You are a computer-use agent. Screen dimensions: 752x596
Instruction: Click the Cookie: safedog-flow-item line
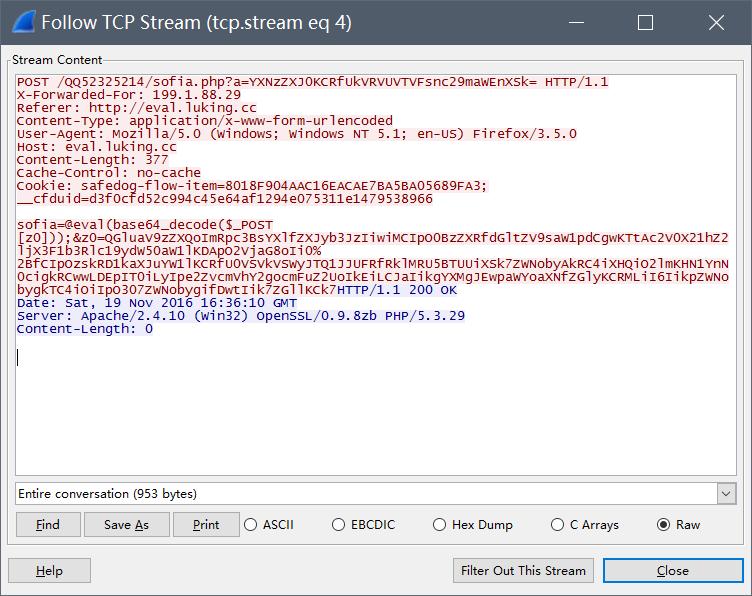click(x=252, y=186)
